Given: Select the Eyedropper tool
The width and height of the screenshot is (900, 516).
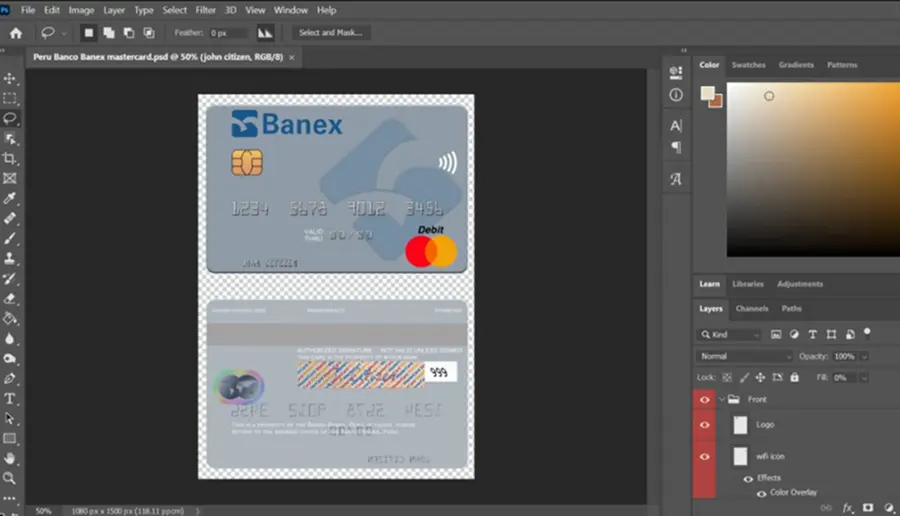Looking at the screenshot, I should pos(10,199).
